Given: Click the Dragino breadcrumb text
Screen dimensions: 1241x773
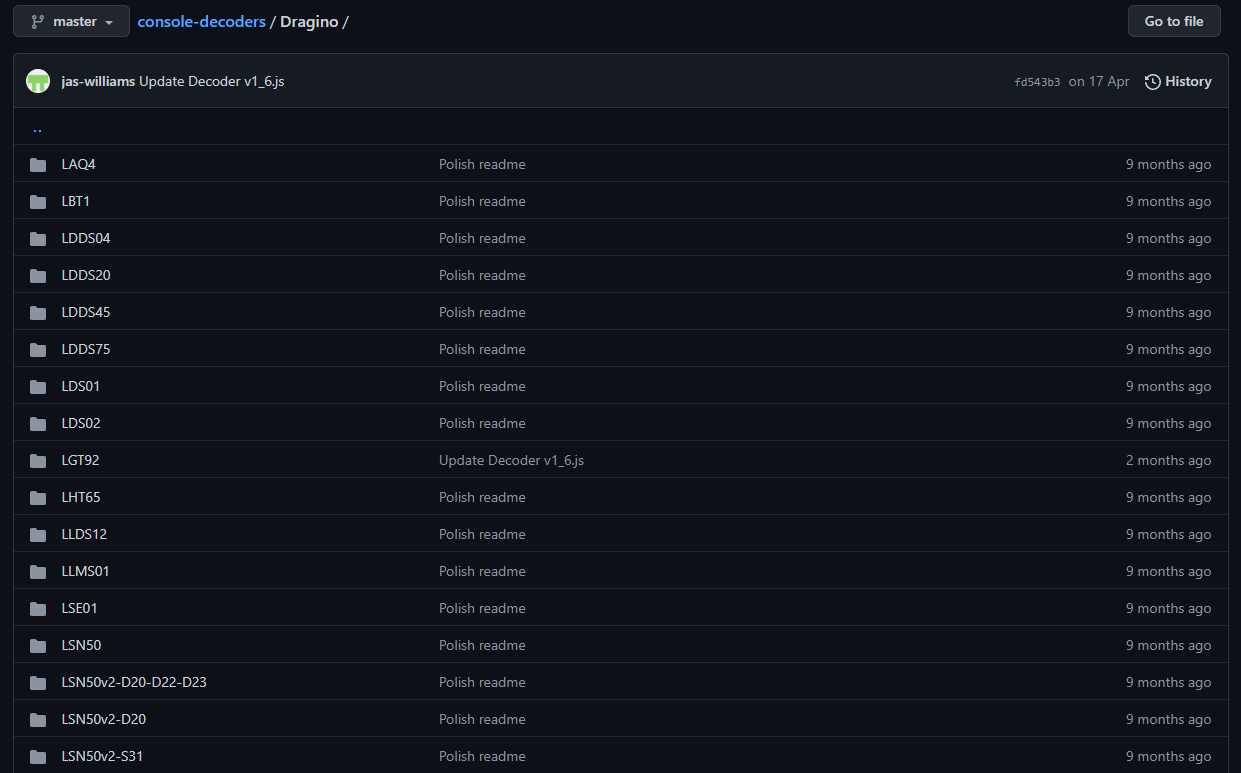Looking at the screenshot, I should click(309, 21).
